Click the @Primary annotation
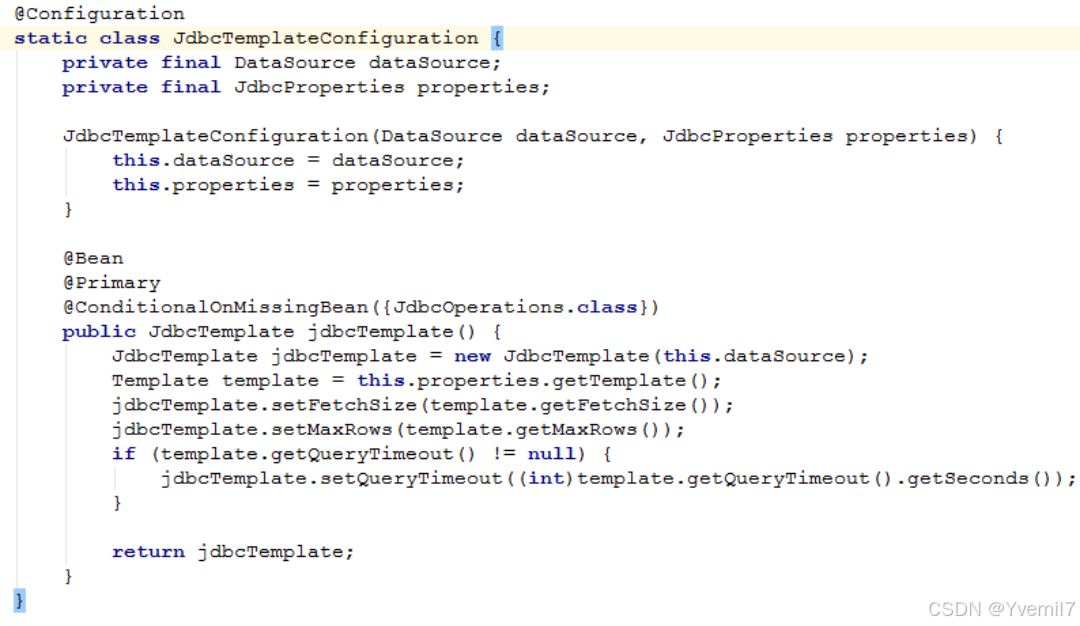The image size is (1080, 626). (x=112, y=283)
